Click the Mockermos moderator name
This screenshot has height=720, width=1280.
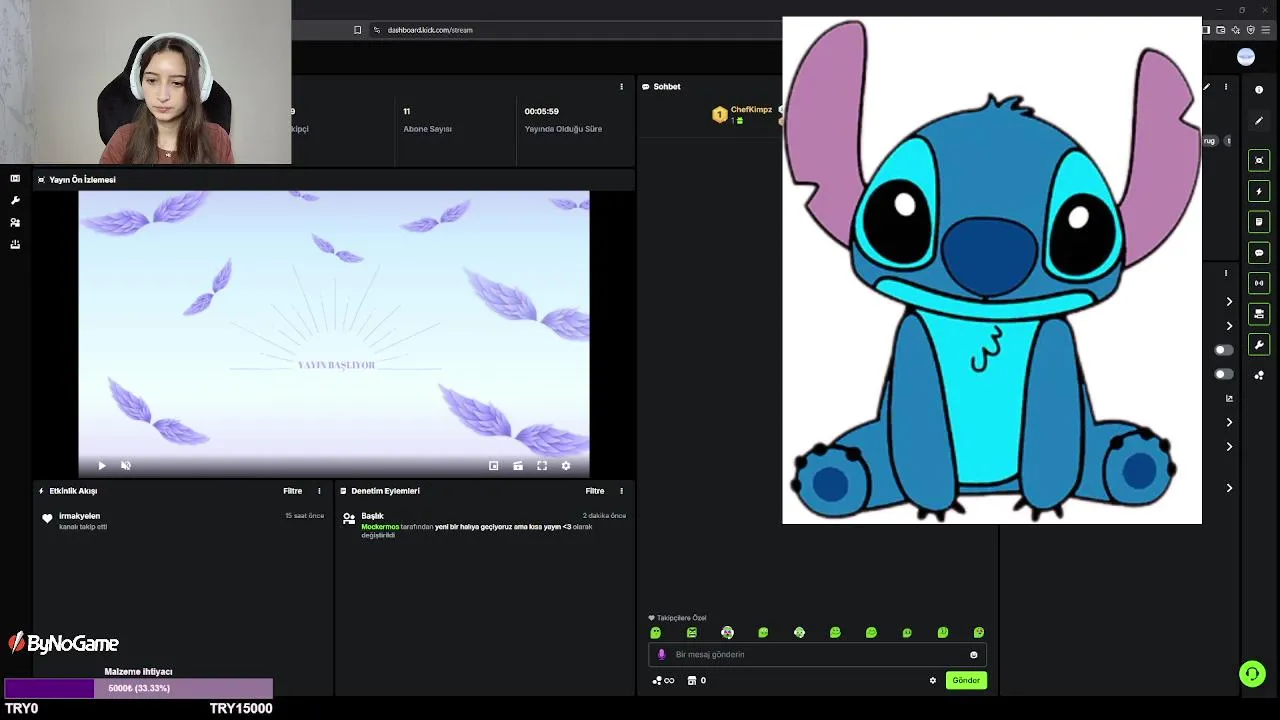(380, 527)
